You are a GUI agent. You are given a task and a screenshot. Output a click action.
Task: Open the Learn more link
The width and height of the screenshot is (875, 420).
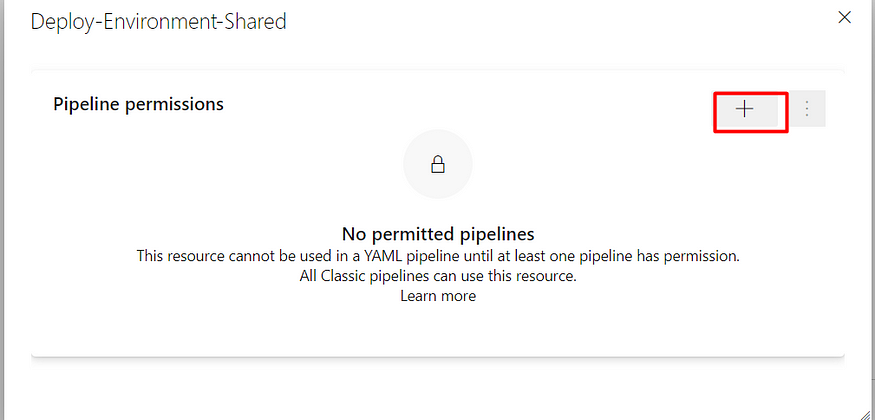438,296
